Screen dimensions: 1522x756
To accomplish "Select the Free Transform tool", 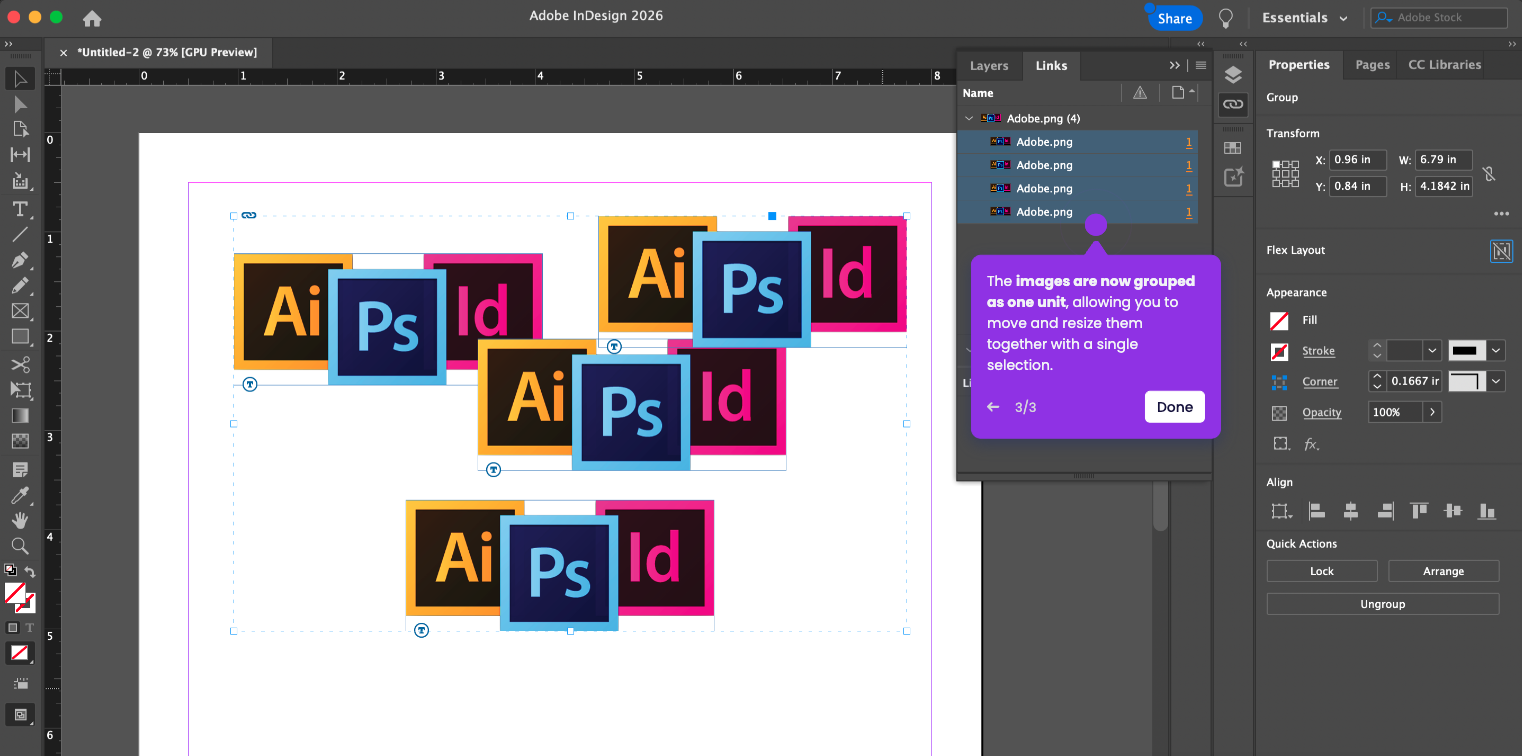I will pyautogui.click(x=20, y=390).
